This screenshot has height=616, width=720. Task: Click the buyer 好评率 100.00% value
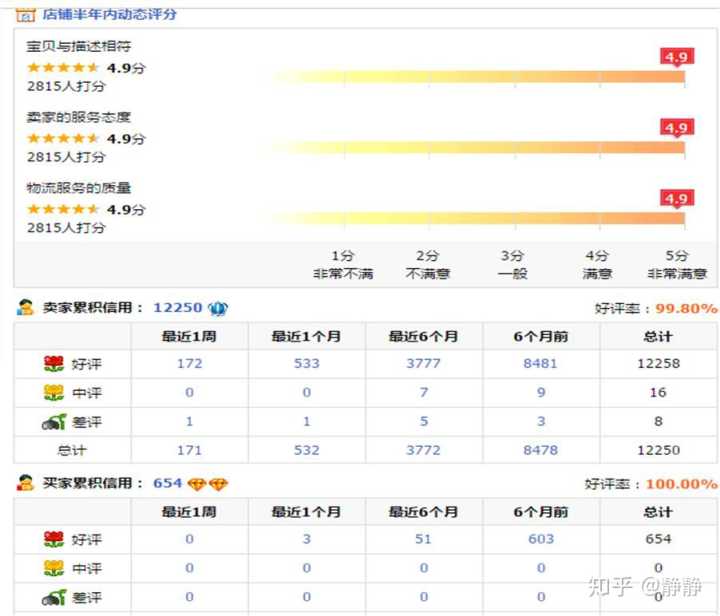(x=681, y=484)
